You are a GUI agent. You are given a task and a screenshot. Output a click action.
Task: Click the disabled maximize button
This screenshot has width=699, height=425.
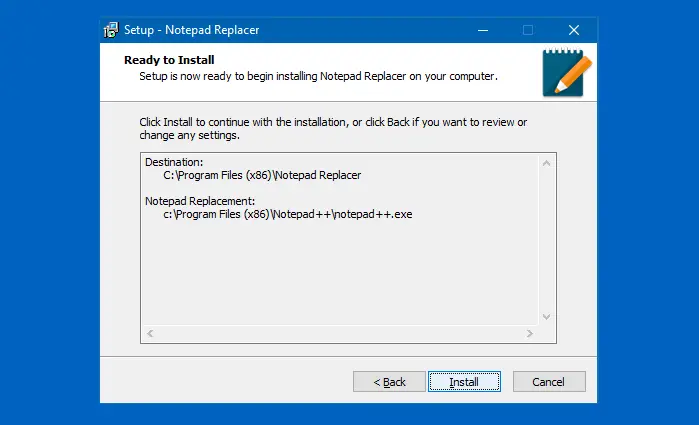(528, 30)
